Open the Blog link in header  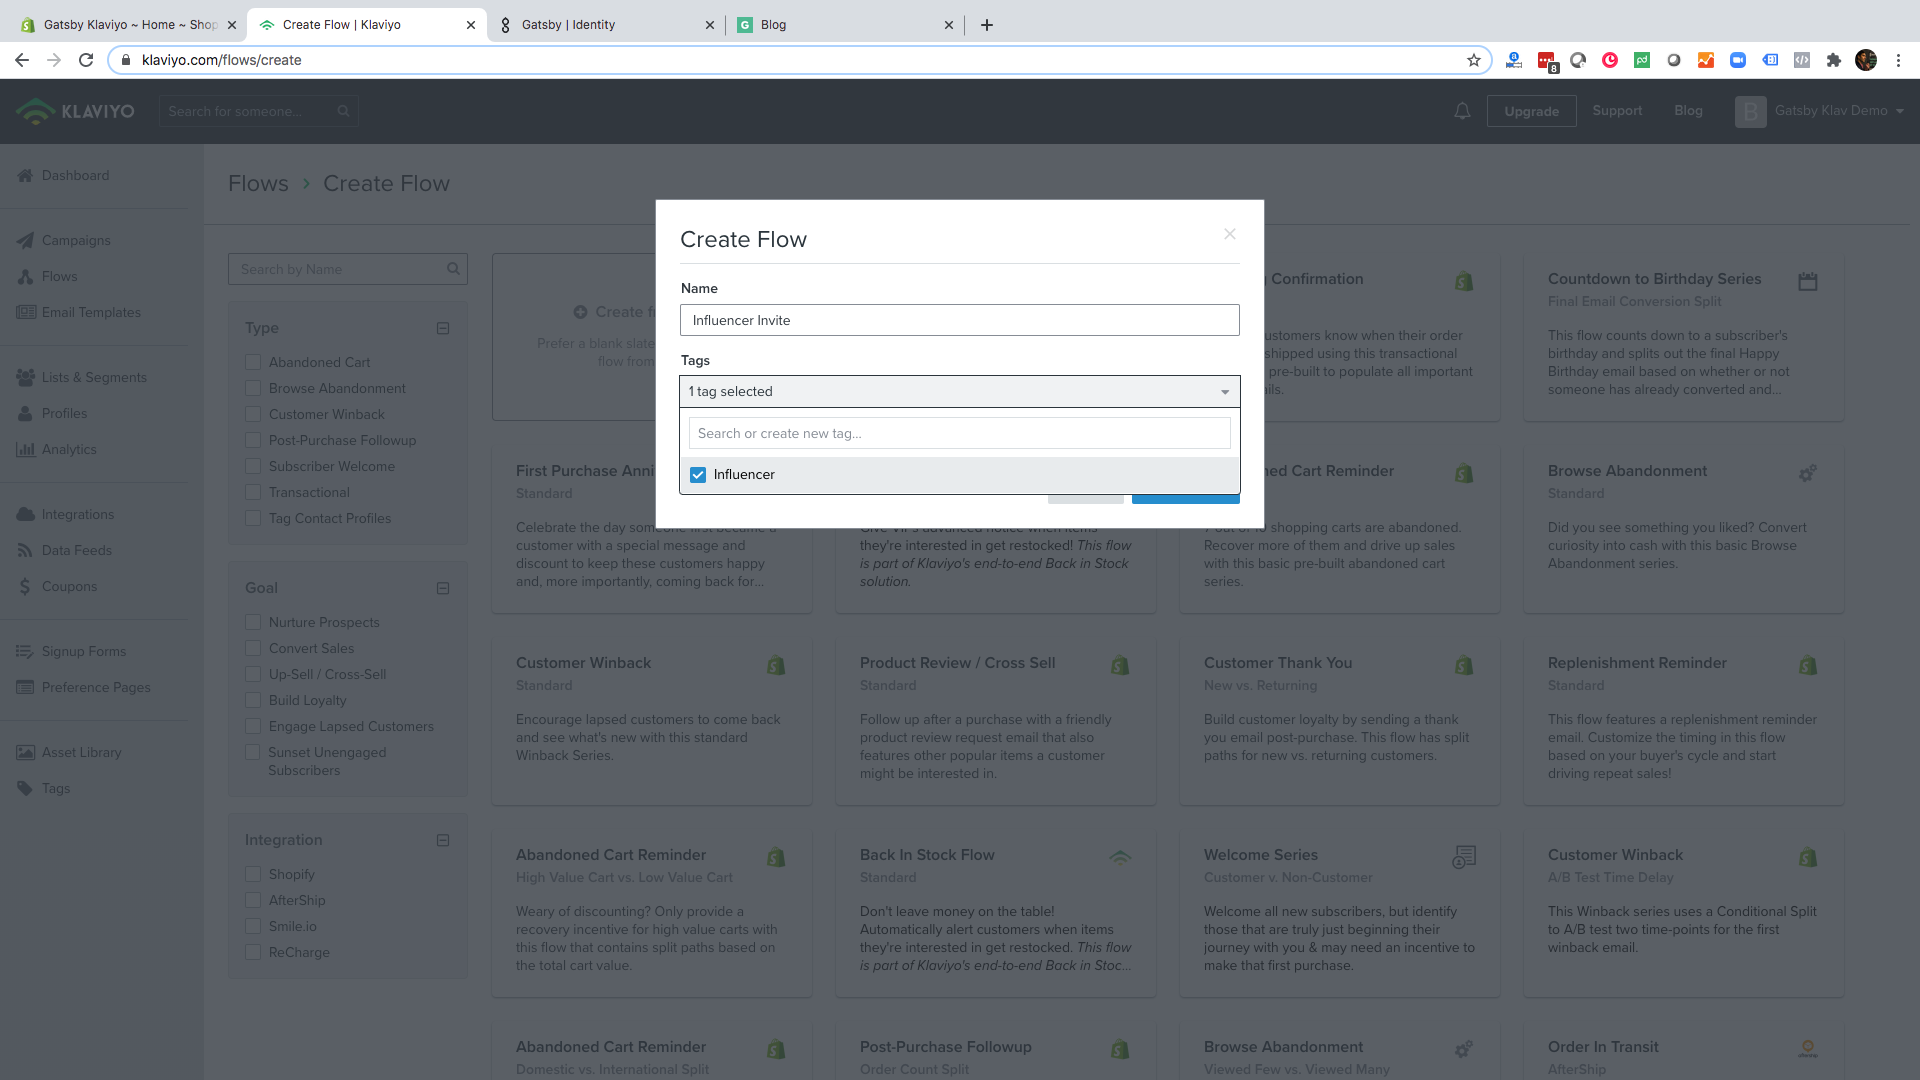coord(1688,110)
